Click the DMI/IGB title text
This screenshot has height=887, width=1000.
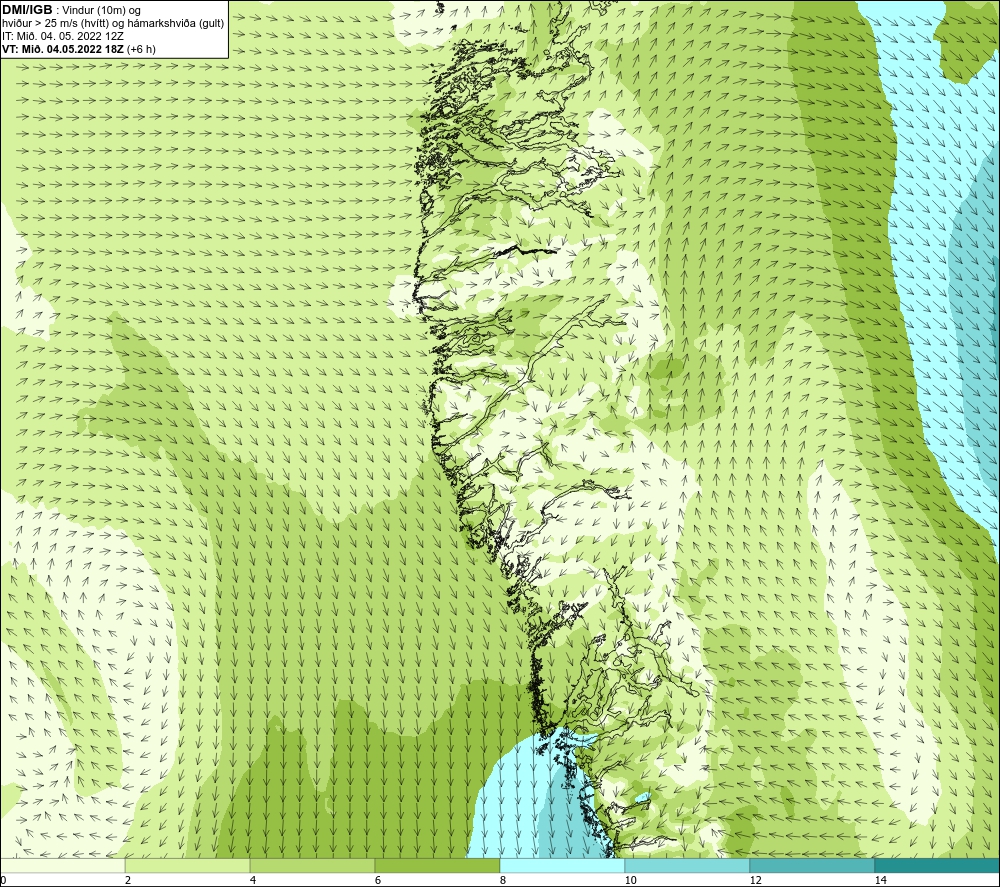click(x=27, y=10)
